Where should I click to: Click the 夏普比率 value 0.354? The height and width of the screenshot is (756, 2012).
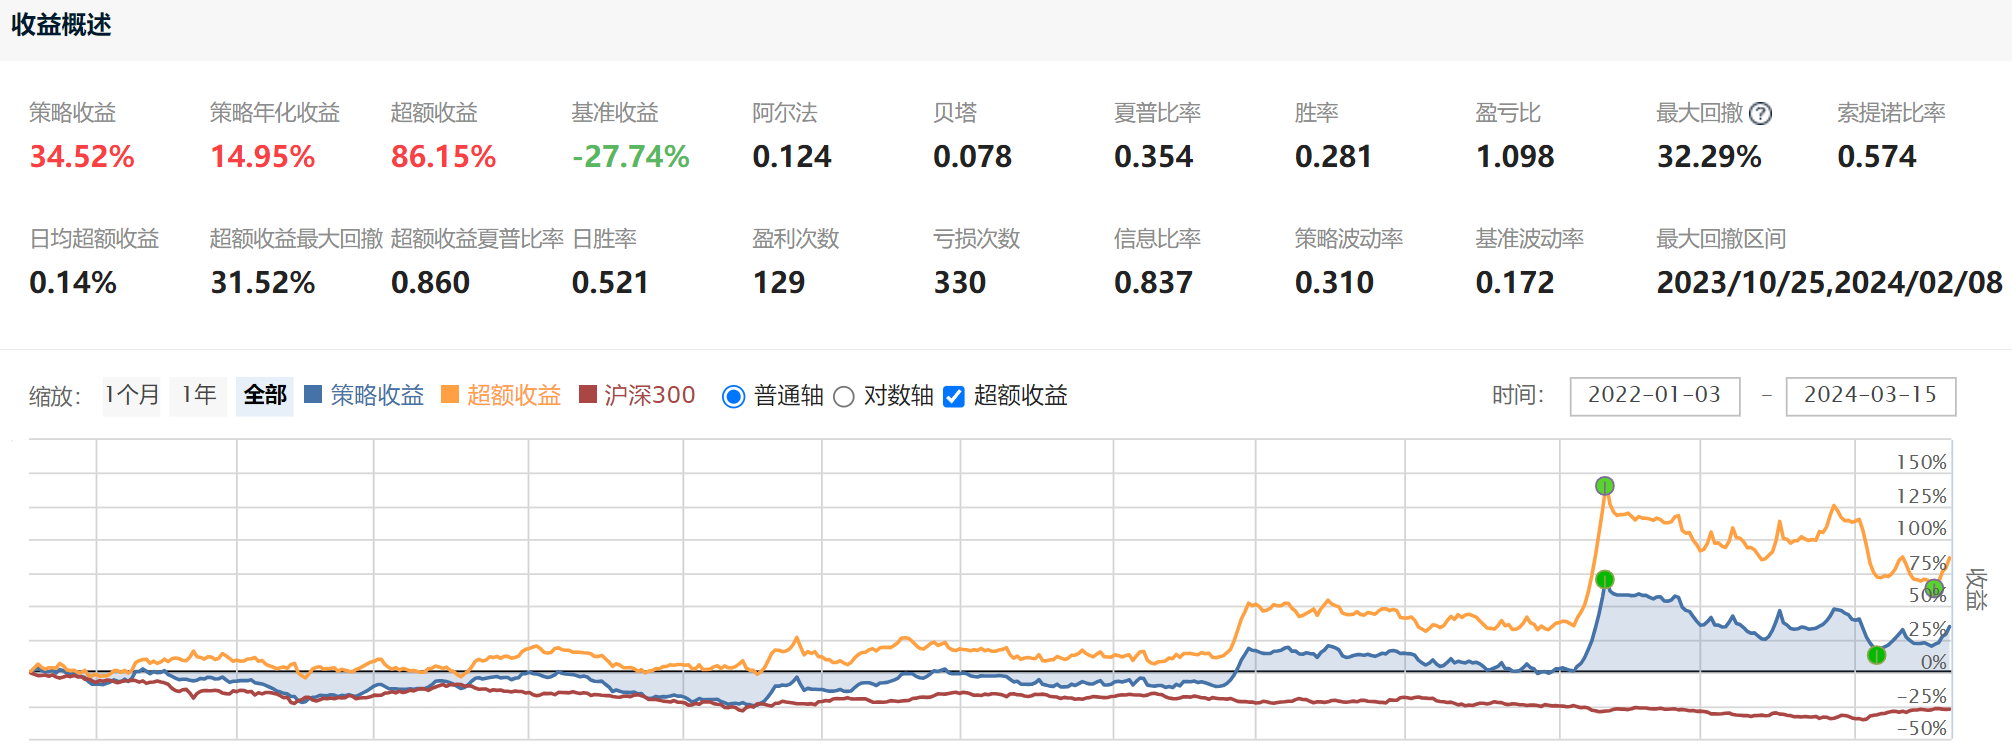[1154, 157]
